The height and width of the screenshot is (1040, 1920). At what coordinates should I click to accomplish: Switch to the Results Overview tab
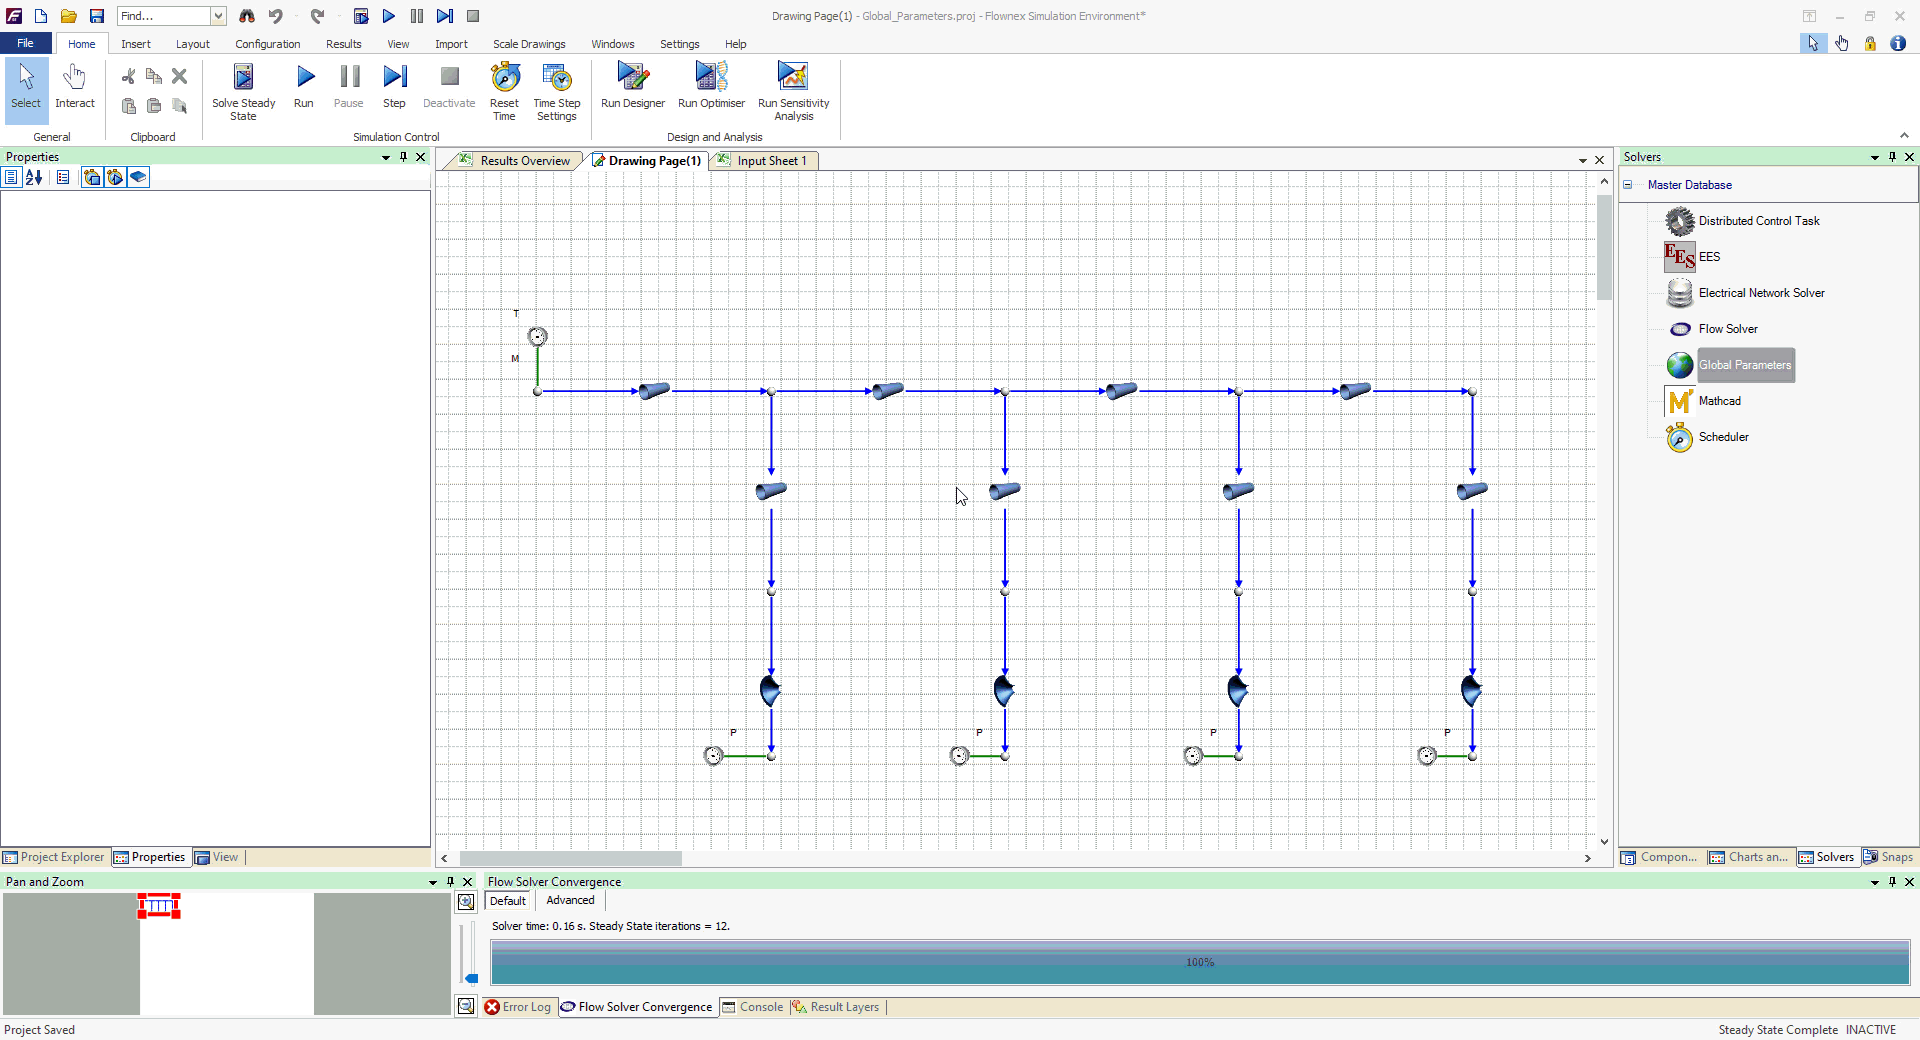point(524,161)
